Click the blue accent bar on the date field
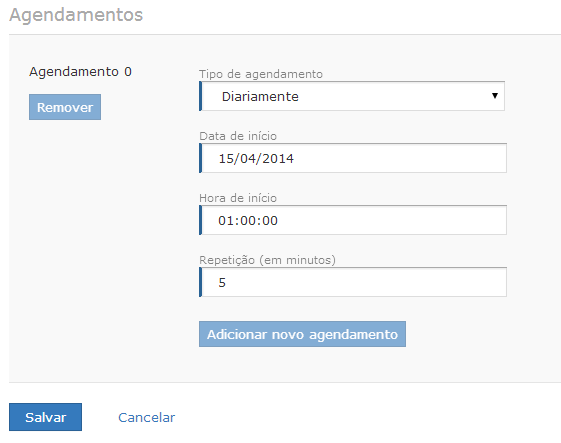This screenshot has width=561, height=443. 200,158
